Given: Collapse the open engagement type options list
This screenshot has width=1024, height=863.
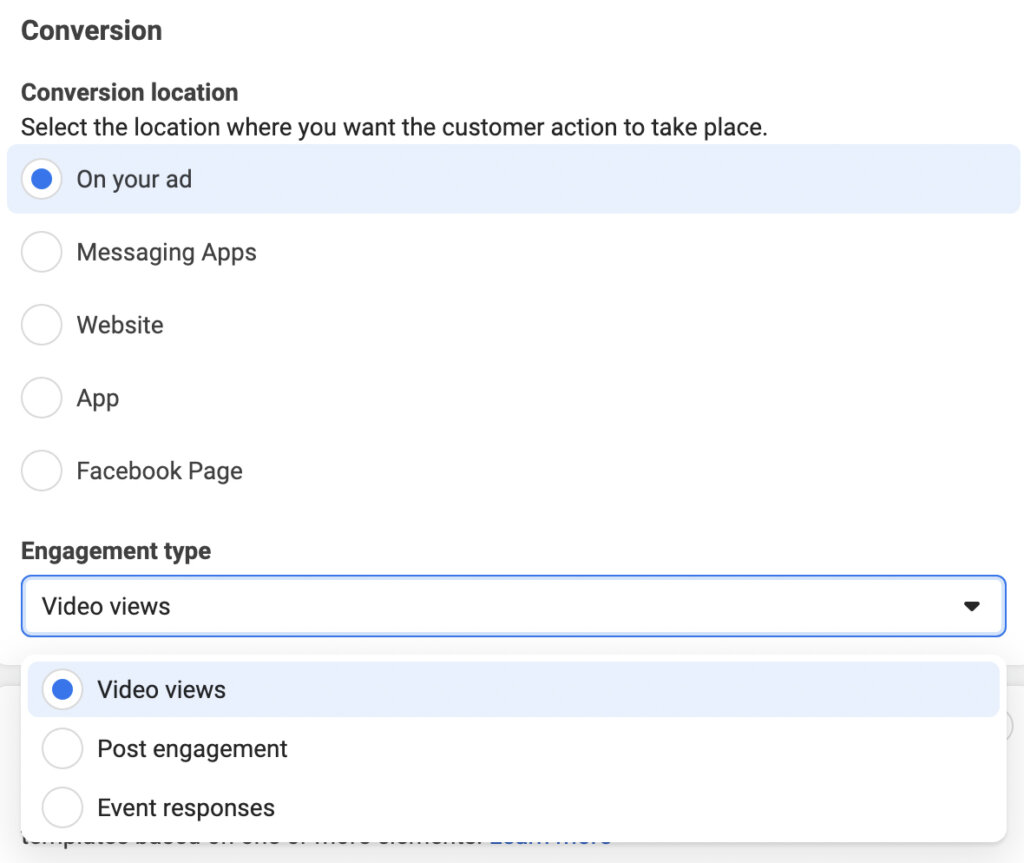Looking at the screenshot, I should 969,606.
